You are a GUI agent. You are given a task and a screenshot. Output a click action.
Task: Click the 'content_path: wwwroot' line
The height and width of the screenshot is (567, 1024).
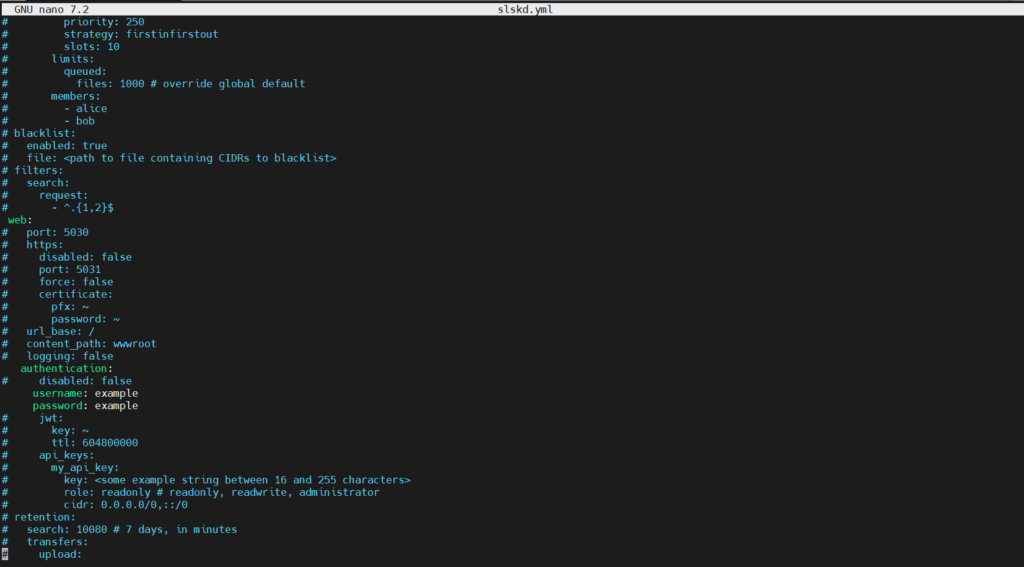coord(91,344)
